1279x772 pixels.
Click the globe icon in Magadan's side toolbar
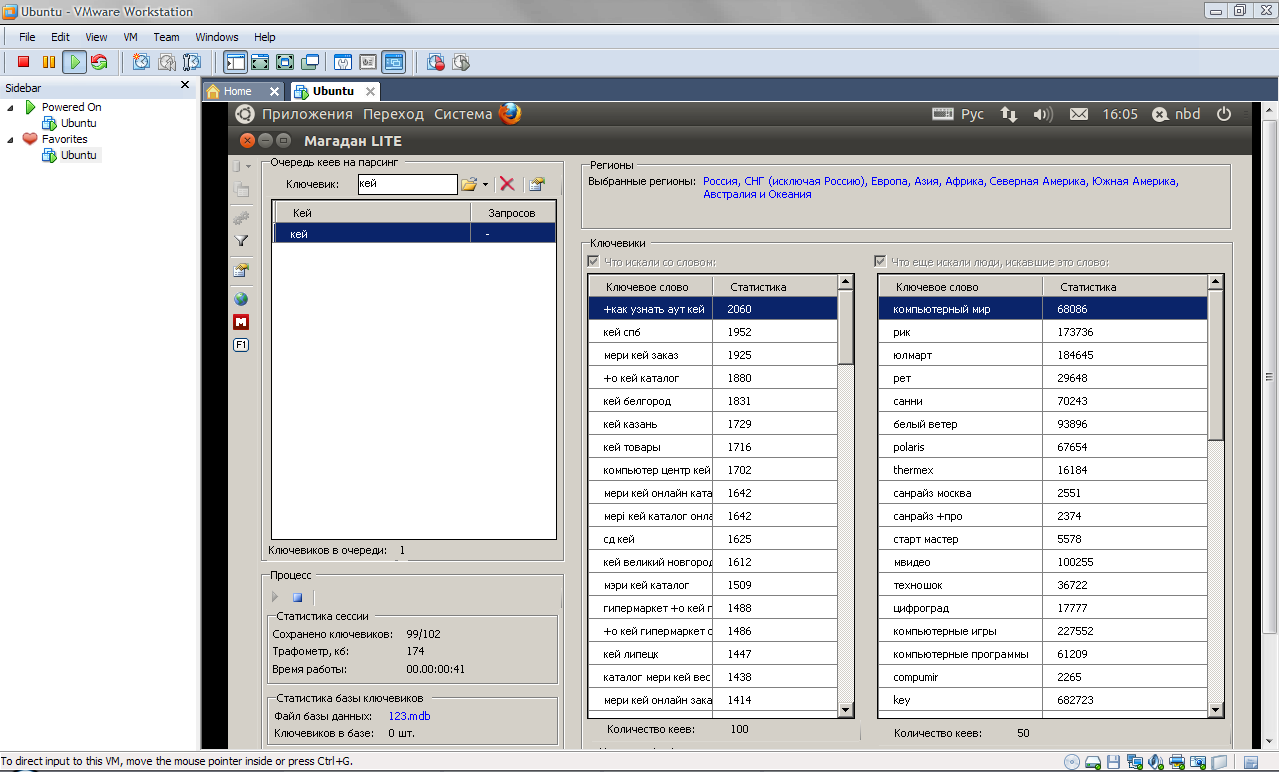click(x=241, y=299)
